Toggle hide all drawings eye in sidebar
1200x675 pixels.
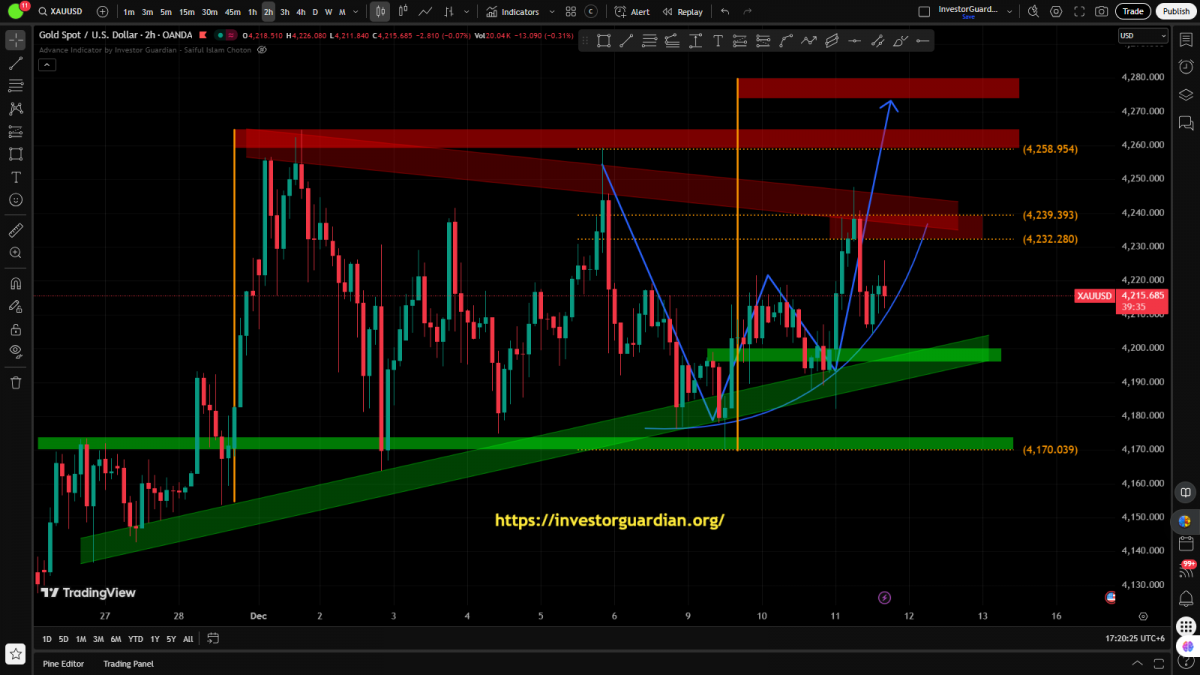click(15, 351)
